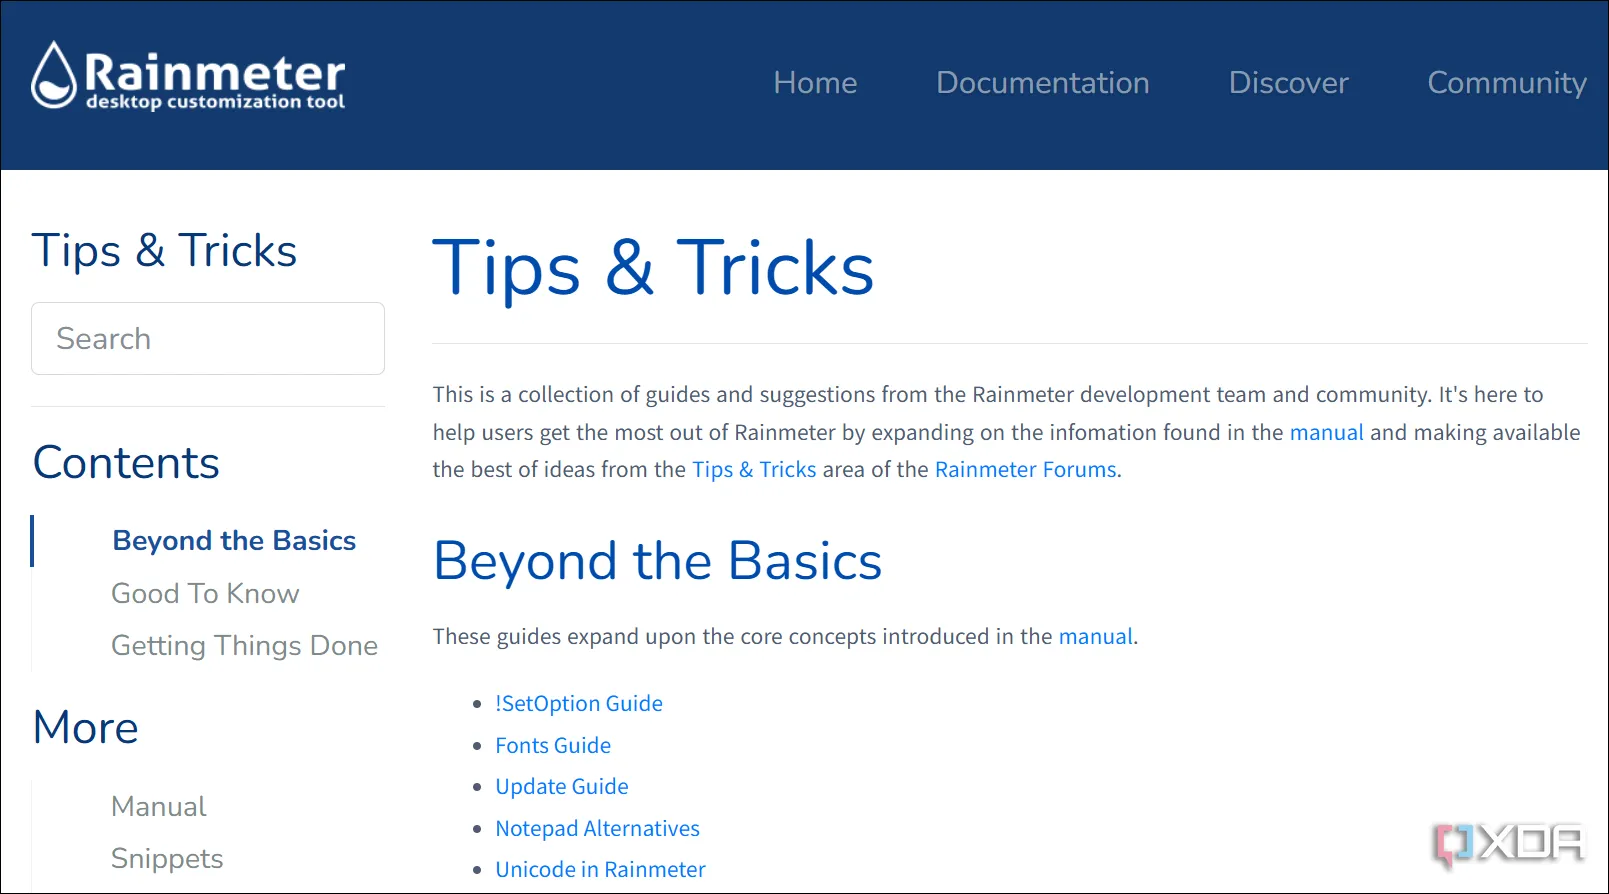This screenshot has height=894, width=1609.
Task: Open the Snippets sidebar link
Action: 167,859
